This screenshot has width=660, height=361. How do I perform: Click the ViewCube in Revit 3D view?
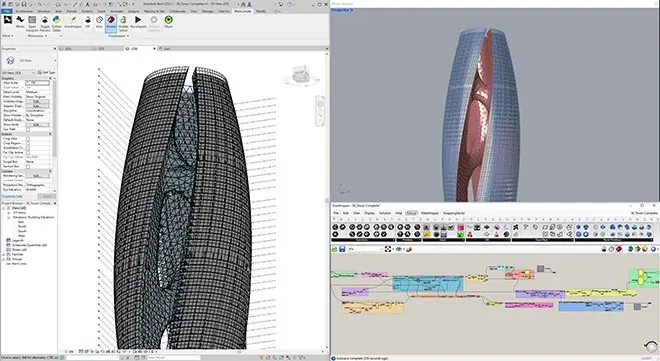(x=301, y=75)
